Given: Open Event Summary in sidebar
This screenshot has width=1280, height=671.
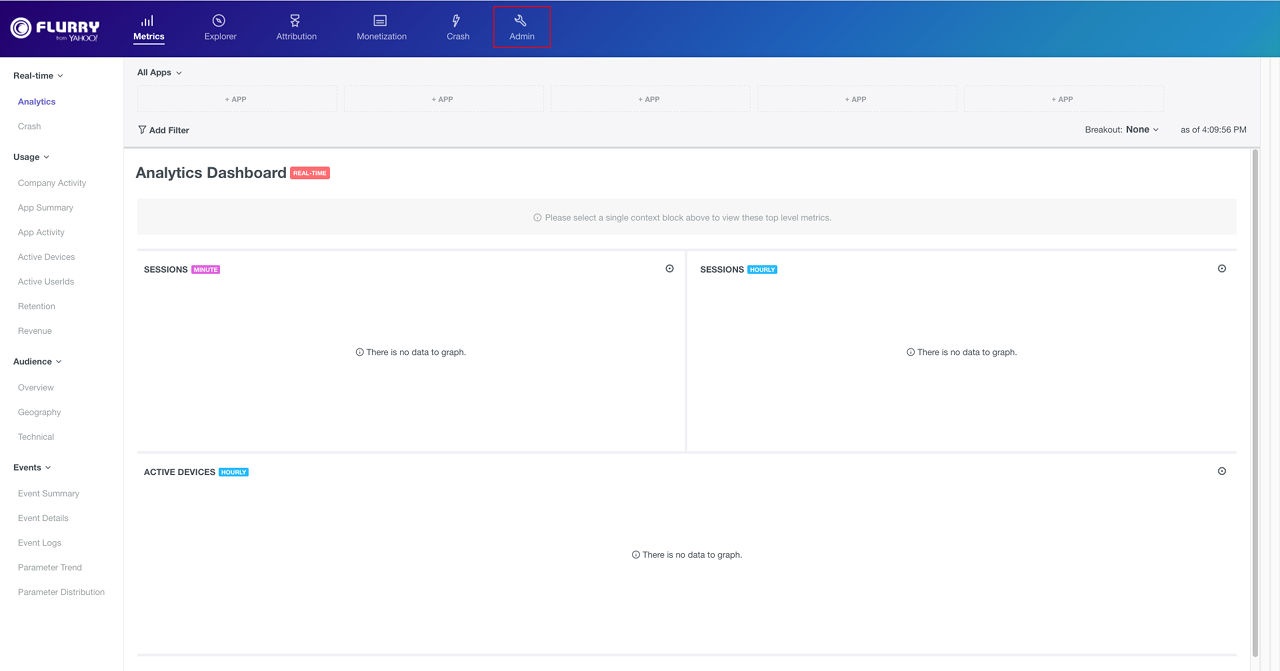Looking at the screenshot, I should click(48, 494).
